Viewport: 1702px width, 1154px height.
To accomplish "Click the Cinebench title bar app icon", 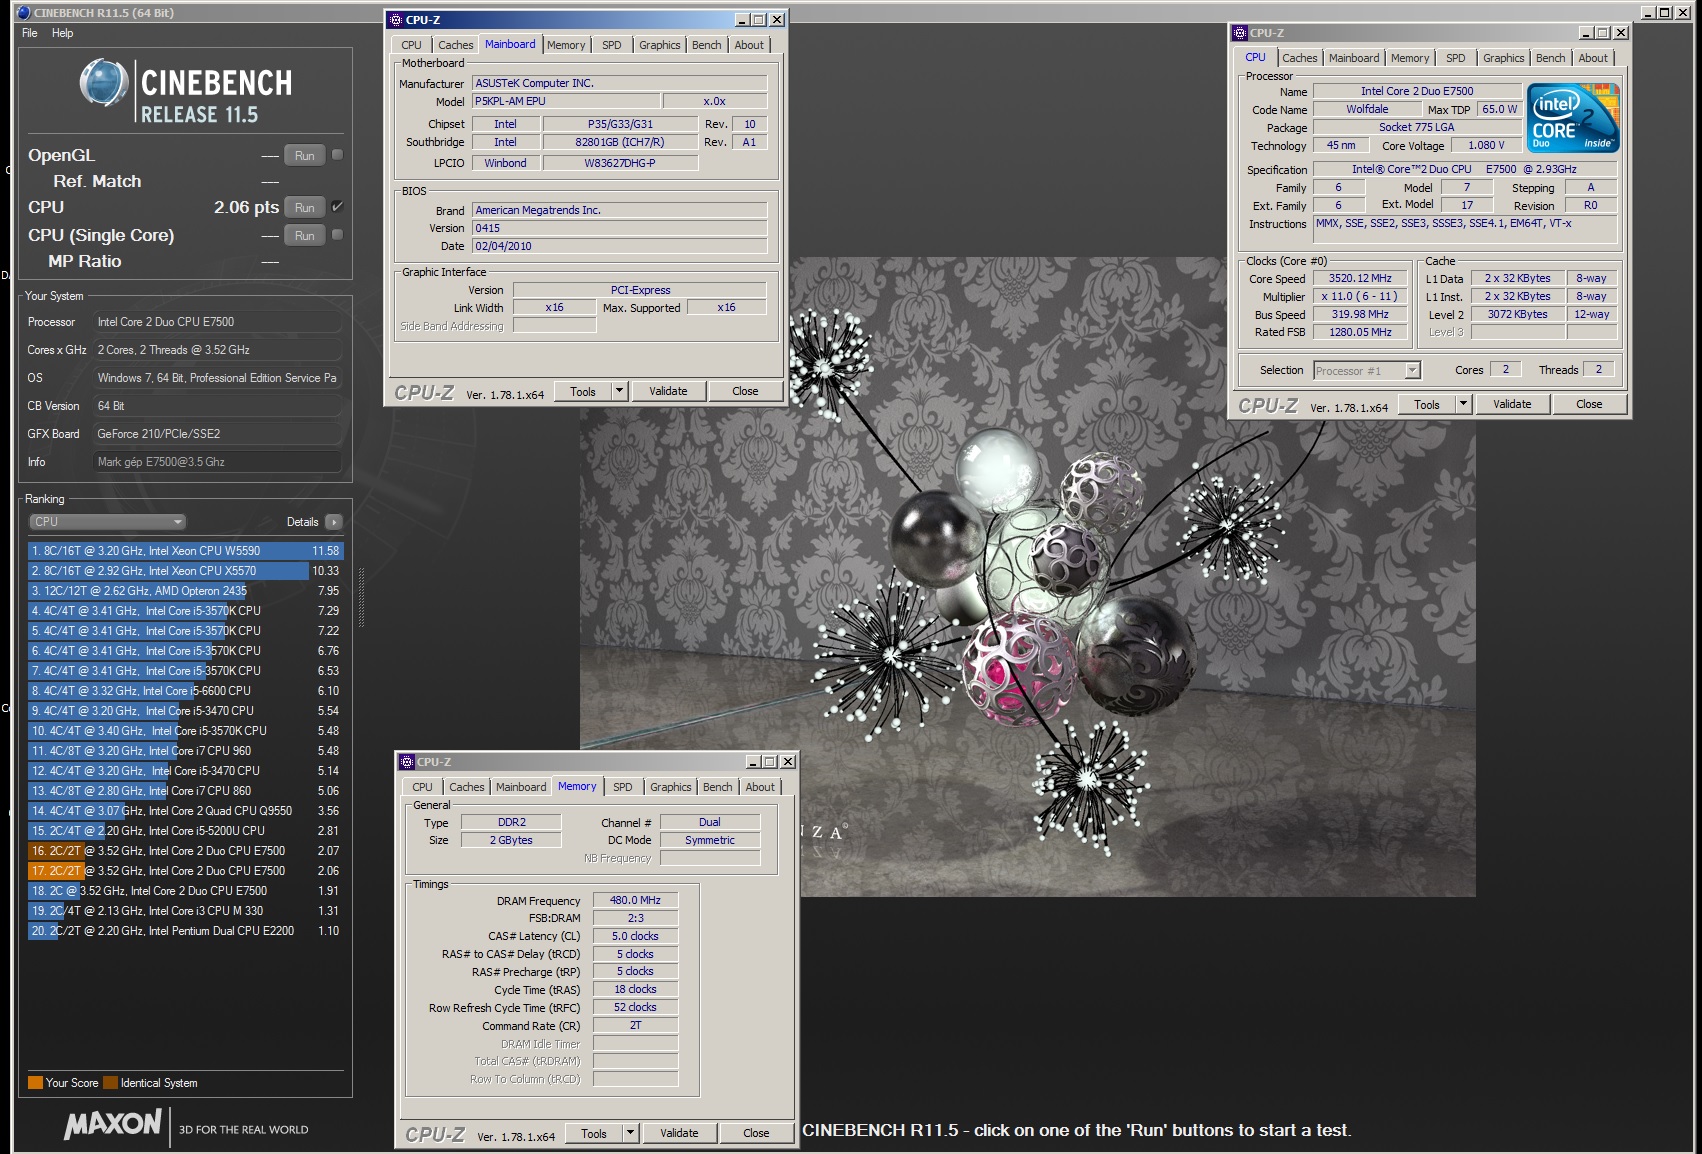I will (24, 12).
